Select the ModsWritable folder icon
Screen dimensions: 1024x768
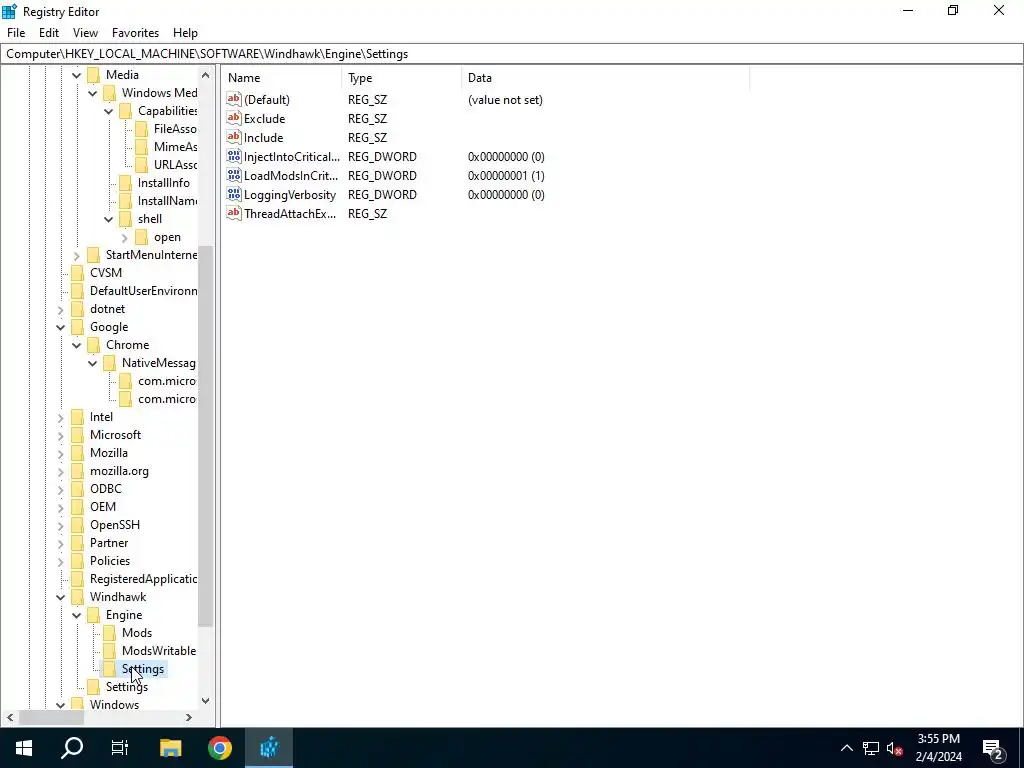pos(110,650)
